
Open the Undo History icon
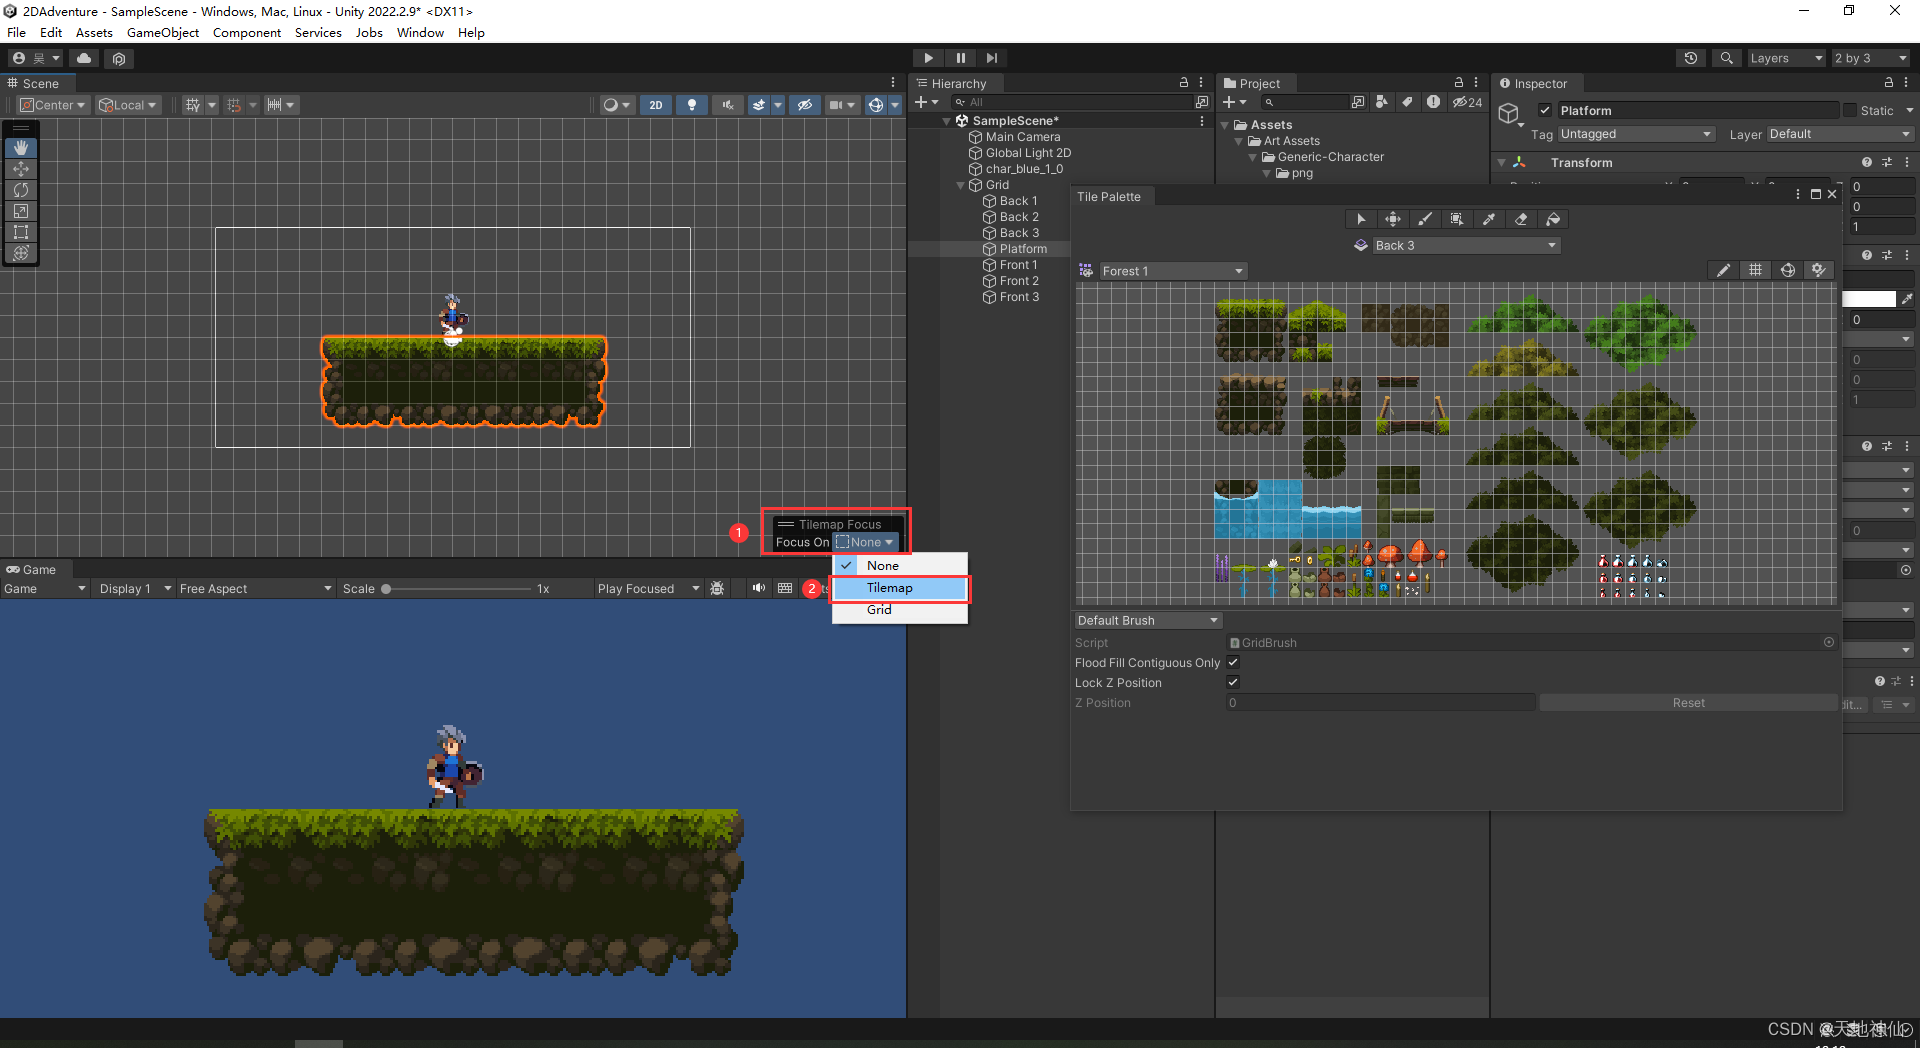1691,58
